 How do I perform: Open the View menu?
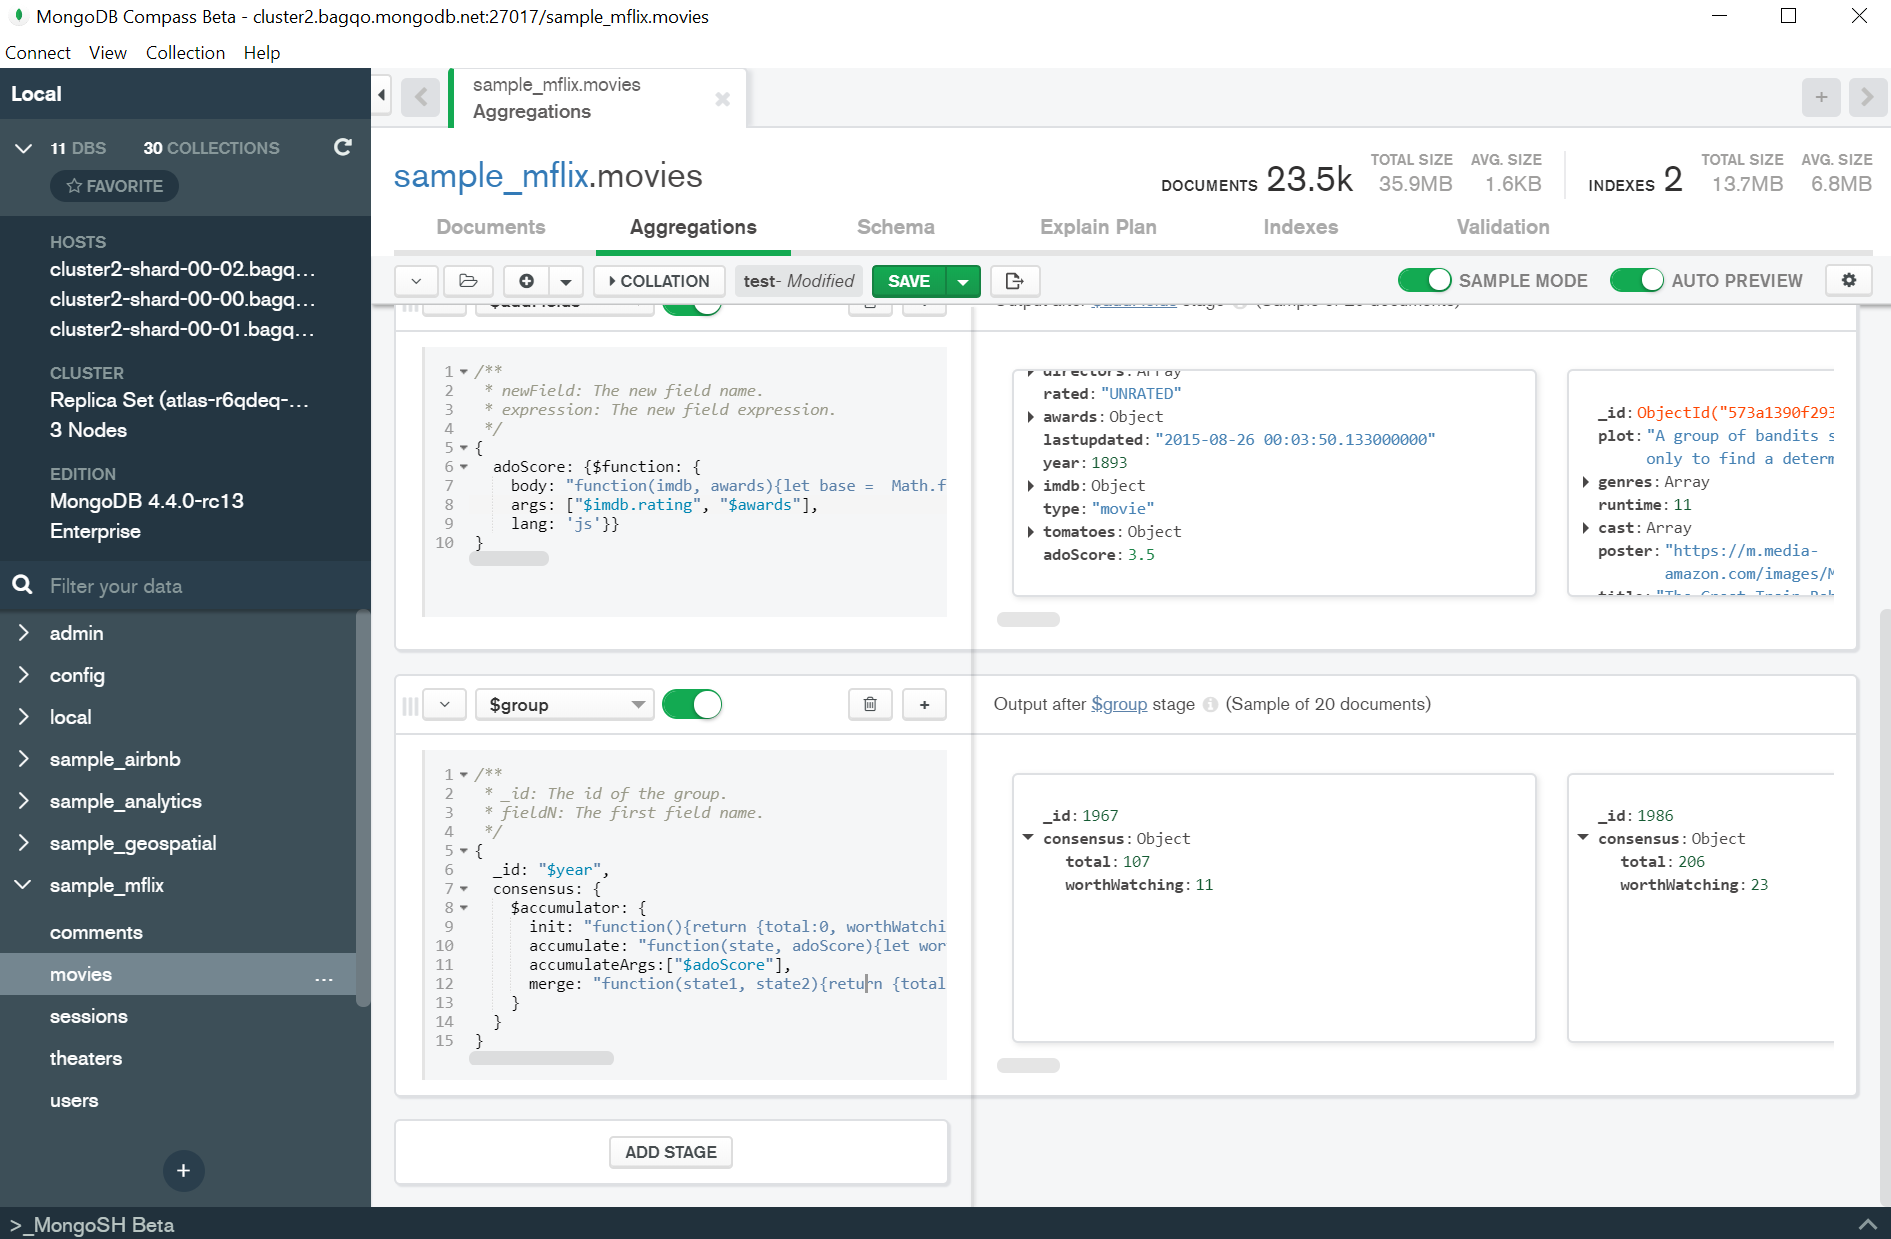pyautogui.click(x=107, y=53)
